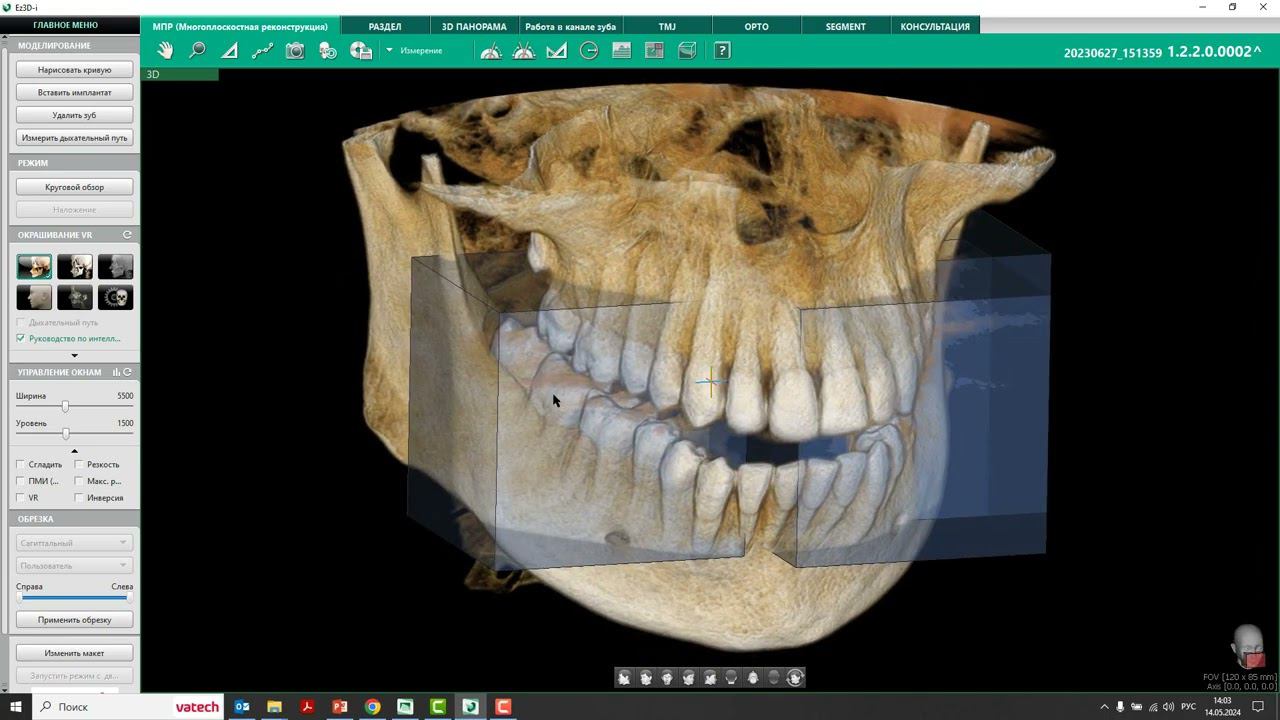Click the Удалить зуб button
This screenshot has width=1280, height=720.
74,115
